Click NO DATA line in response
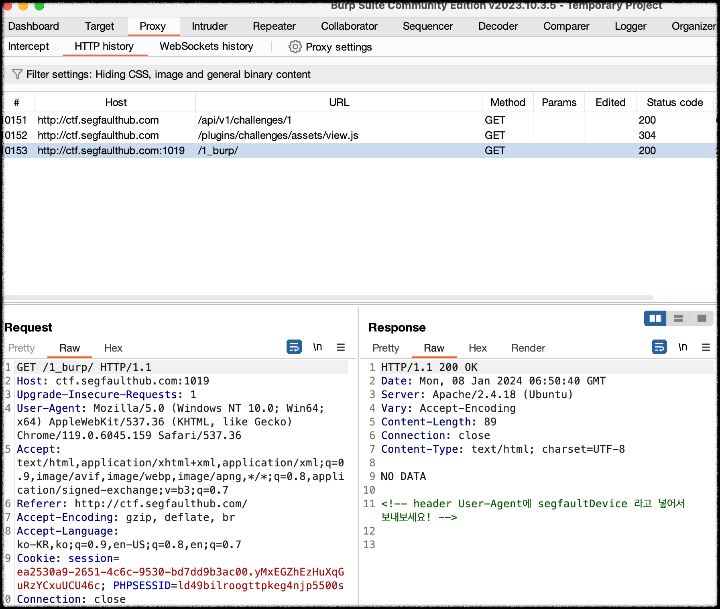The height and width of the screenshot is (609, 720). coord(403,476)
